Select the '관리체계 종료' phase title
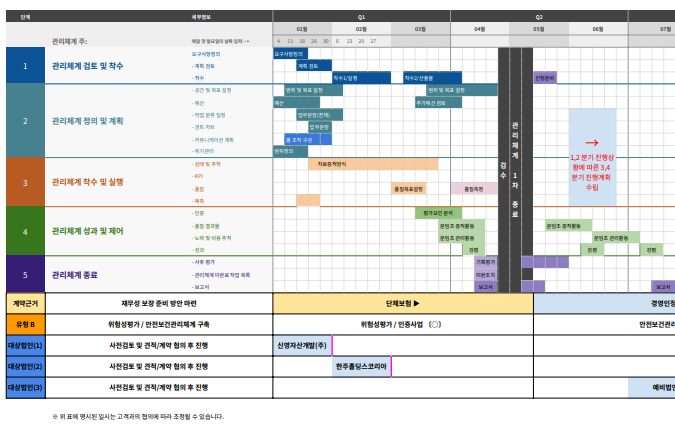The image size is (675, 432). [x=78, y=274]
